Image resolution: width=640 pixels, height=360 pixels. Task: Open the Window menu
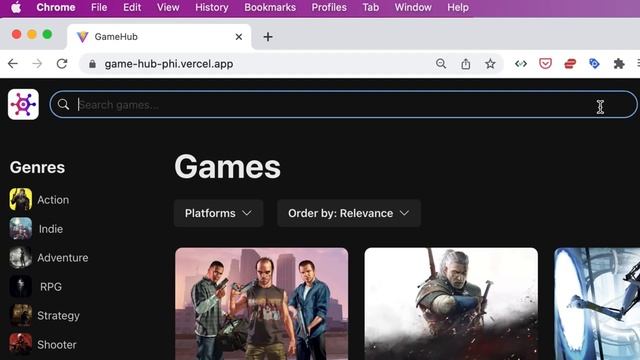[413, 7]
